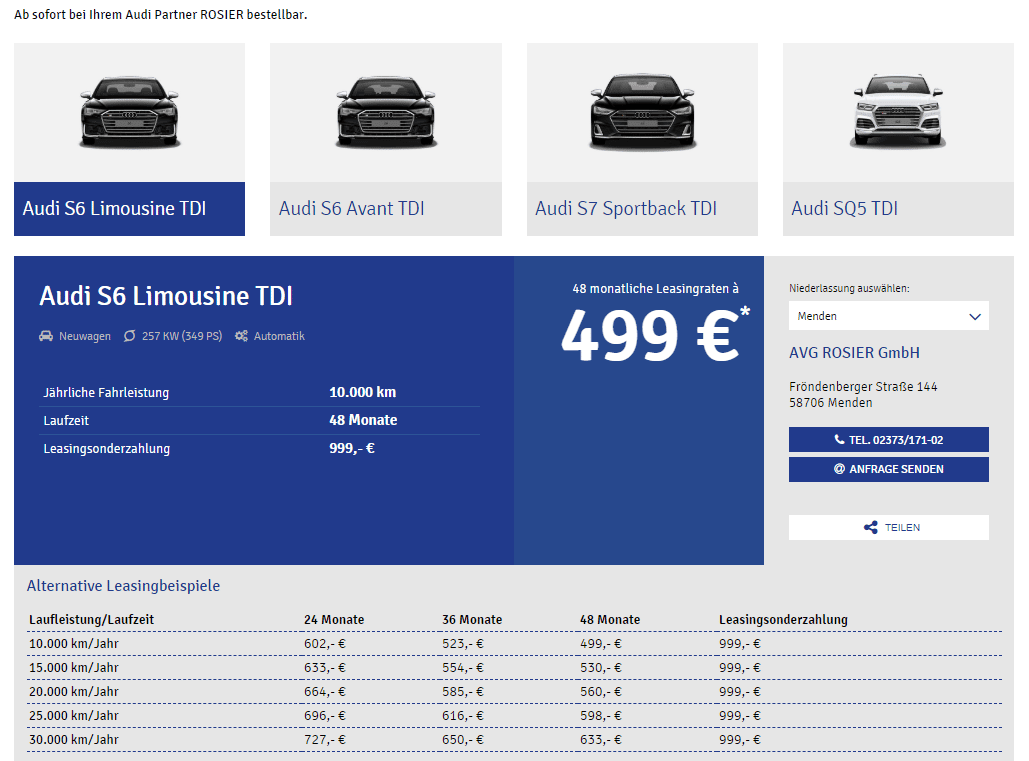Click the 650,- € table cell

[x=463, y=739]
